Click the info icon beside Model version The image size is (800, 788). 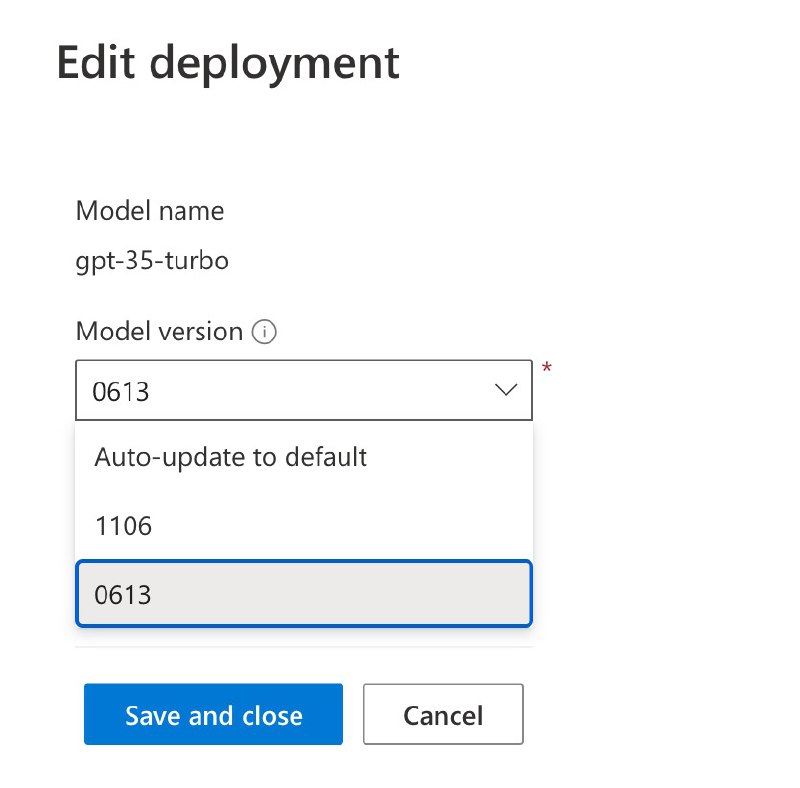click(x=264, y=332)
